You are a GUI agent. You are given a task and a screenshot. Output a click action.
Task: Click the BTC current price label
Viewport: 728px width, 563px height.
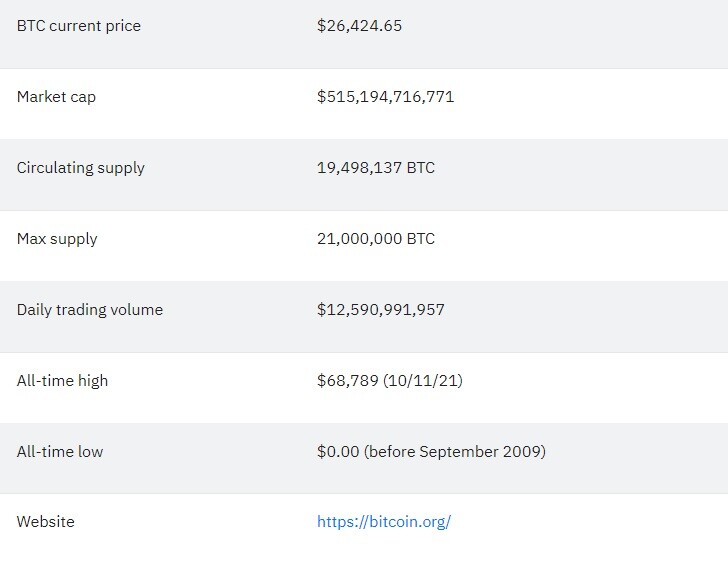click(78, 26)
